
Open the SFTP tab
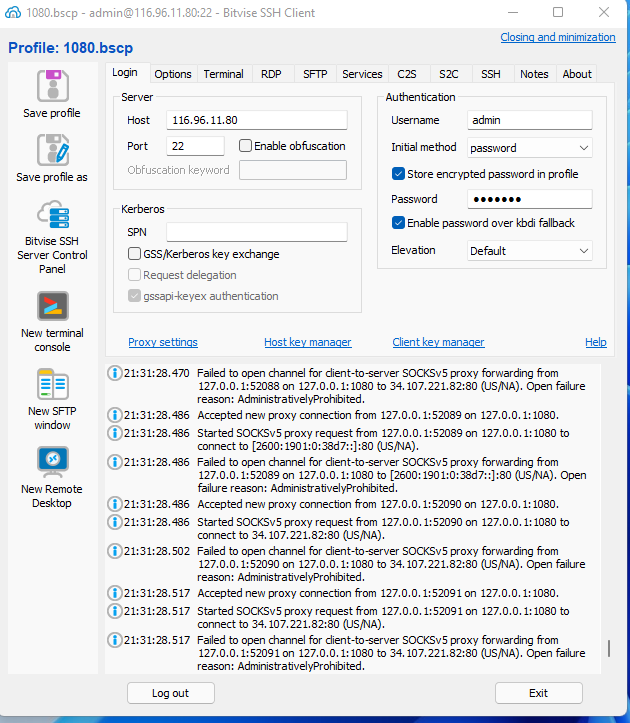(x=315, y=74)
